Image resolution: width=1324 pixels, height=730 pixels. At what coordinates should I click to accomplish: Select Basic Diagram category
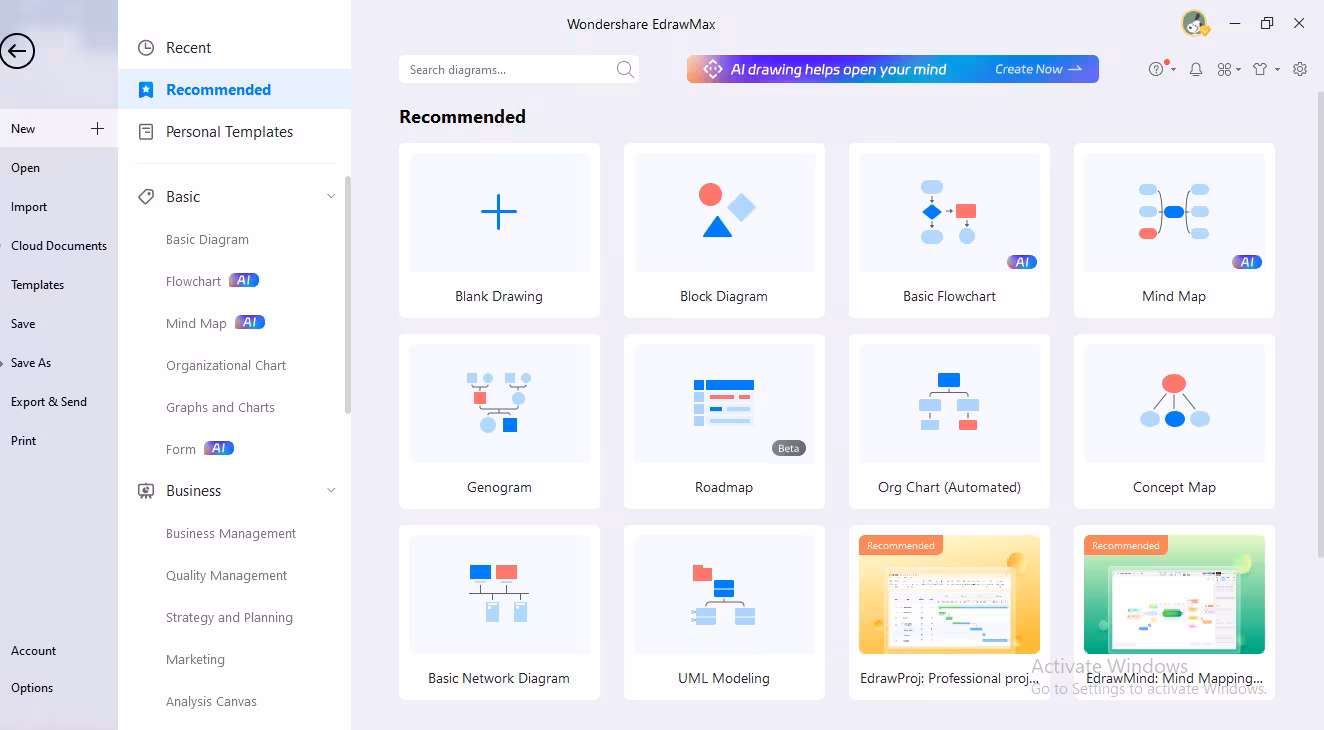click(207, 239)
